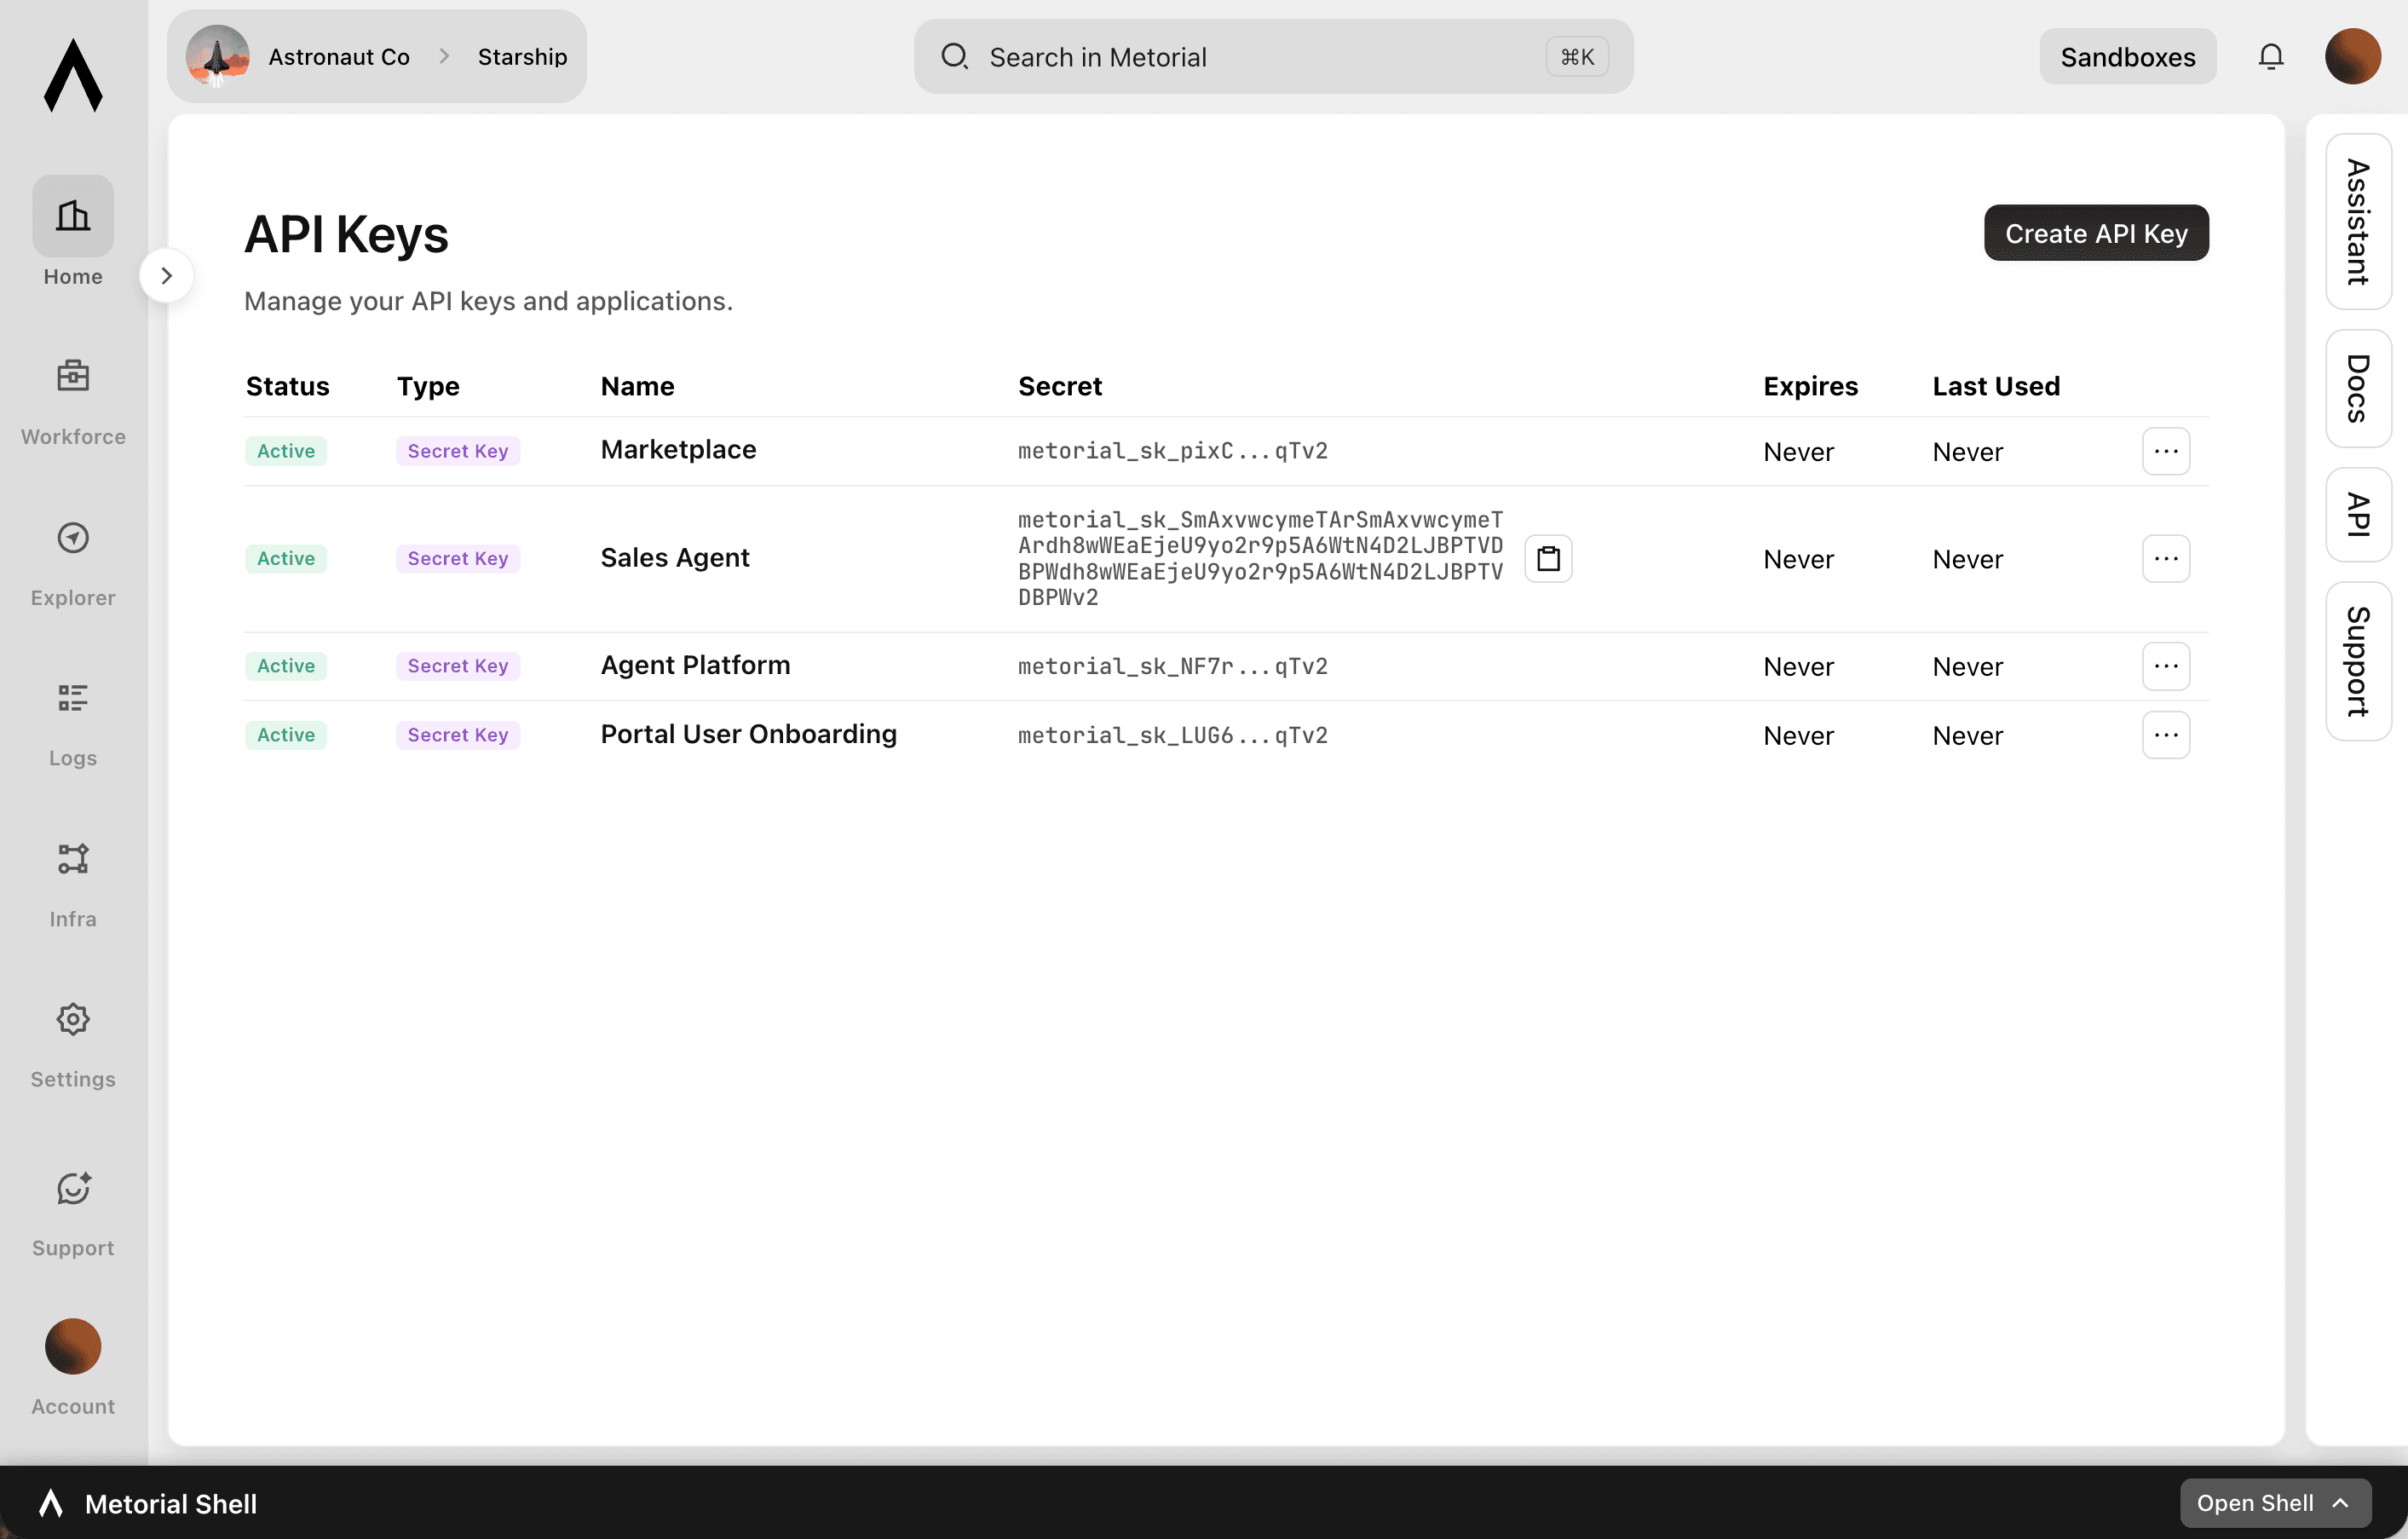Click Last Used Never value for Agent Platform
Viewport: 2408px width, 1539px height.
[1967, 667]
